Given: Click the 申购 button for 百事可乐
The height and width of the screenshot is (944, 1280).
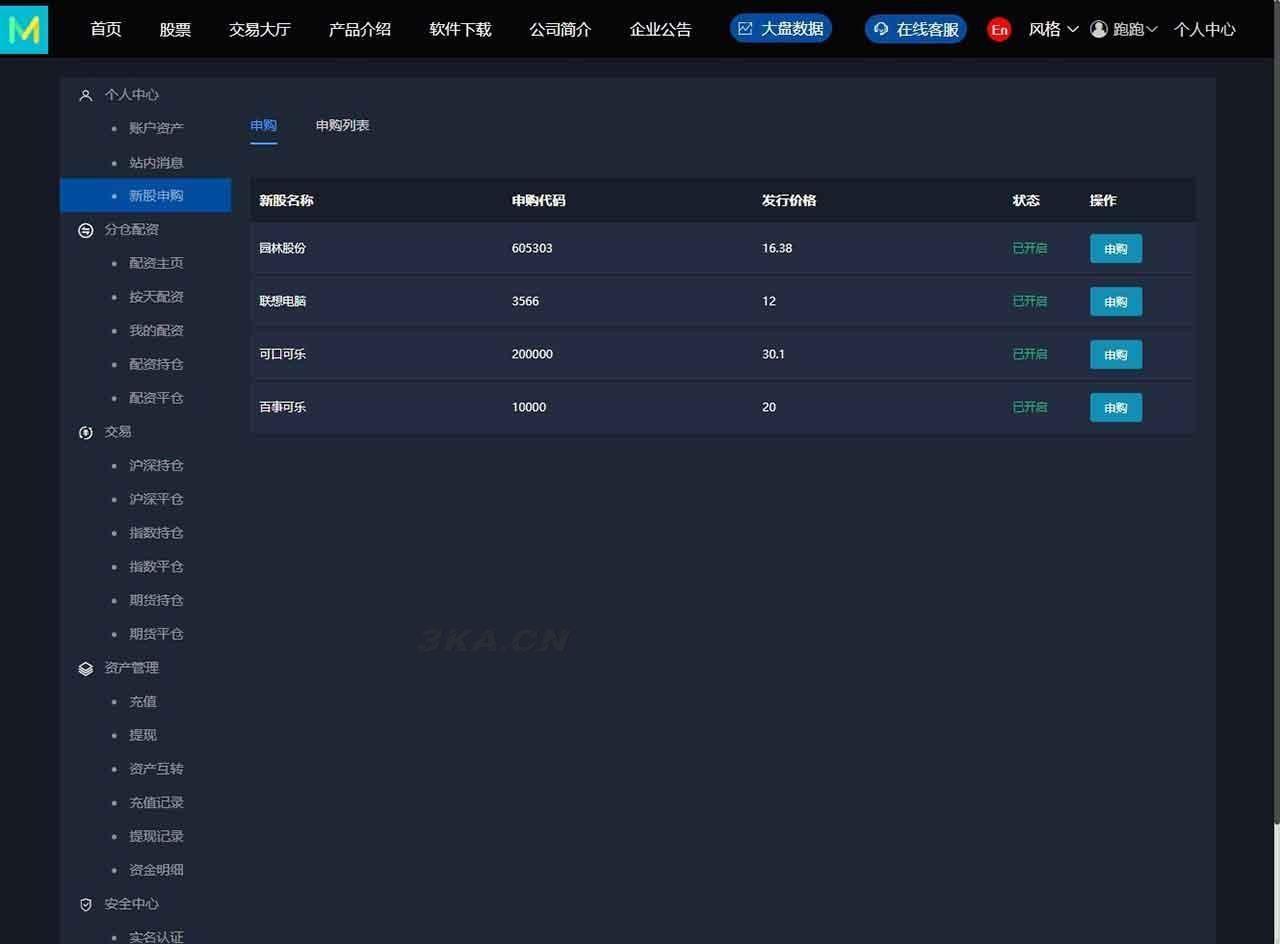Looking at the screenshot, I should pyautogui.click(x=1115, y=407).
